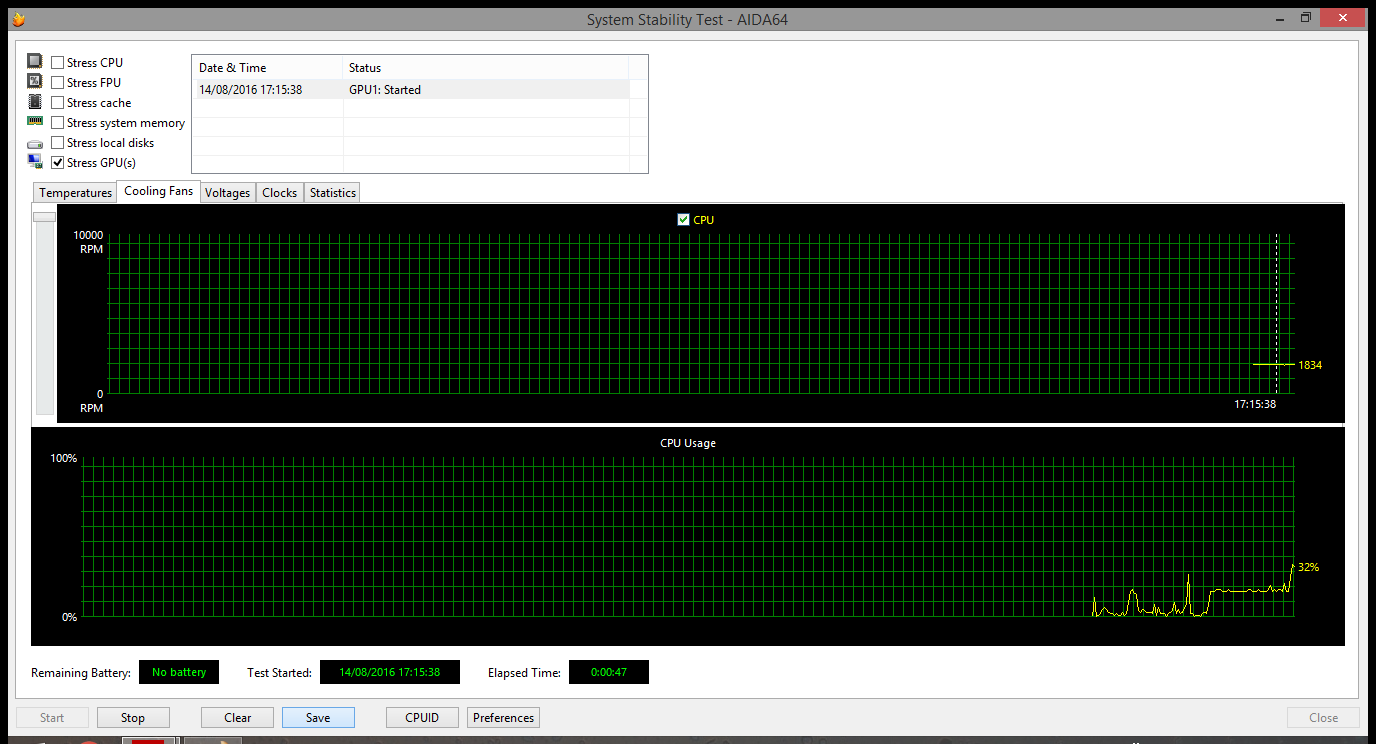Save the test results
1376x744 pixels.
coord(318,717)
